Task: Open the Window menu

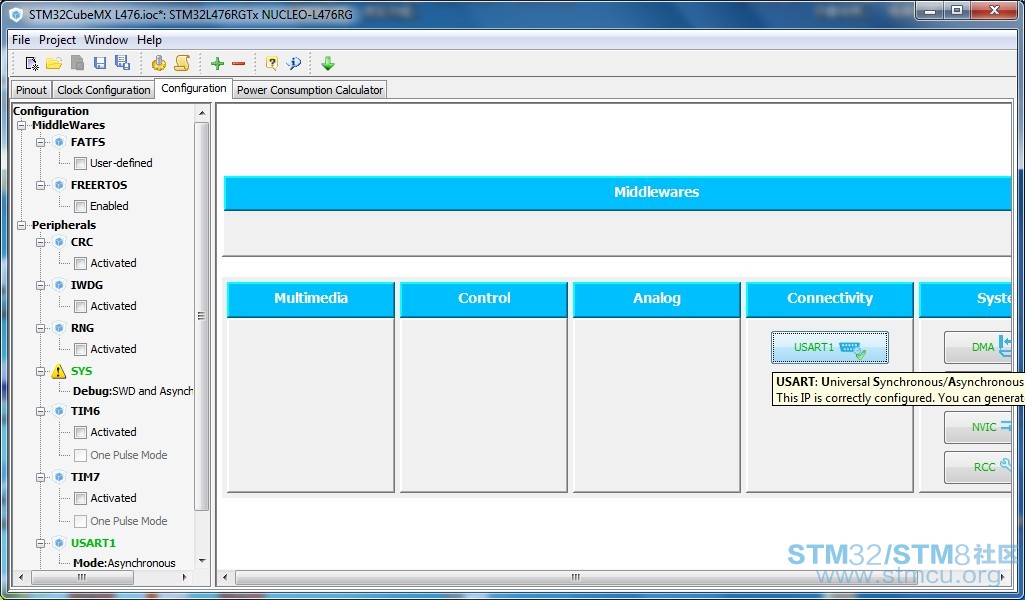Action: click(106, 40)
